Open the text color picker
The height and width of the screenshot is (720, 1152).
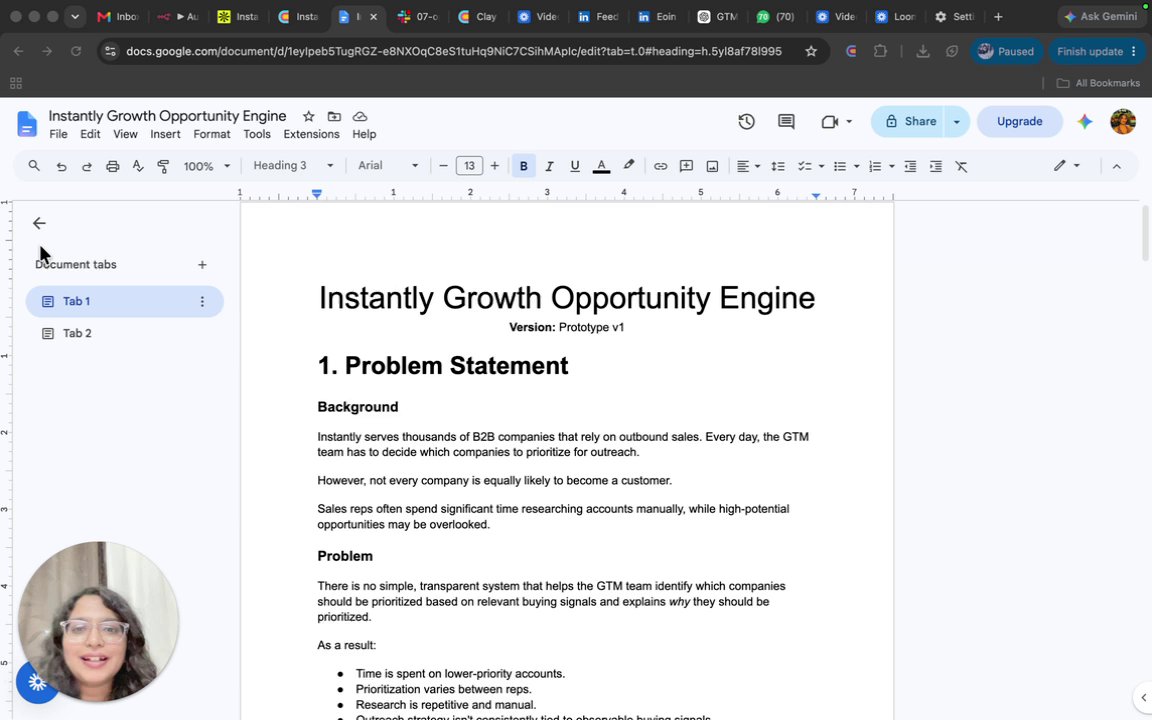pos(601,166)
